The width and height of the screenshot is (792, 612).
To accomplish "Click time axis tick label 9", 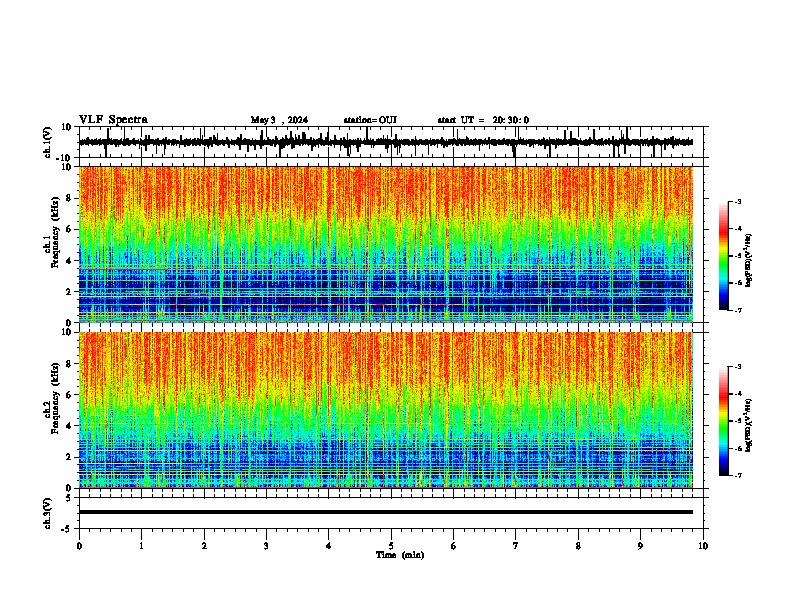I will pyautogui.click(x=640, y=546).
